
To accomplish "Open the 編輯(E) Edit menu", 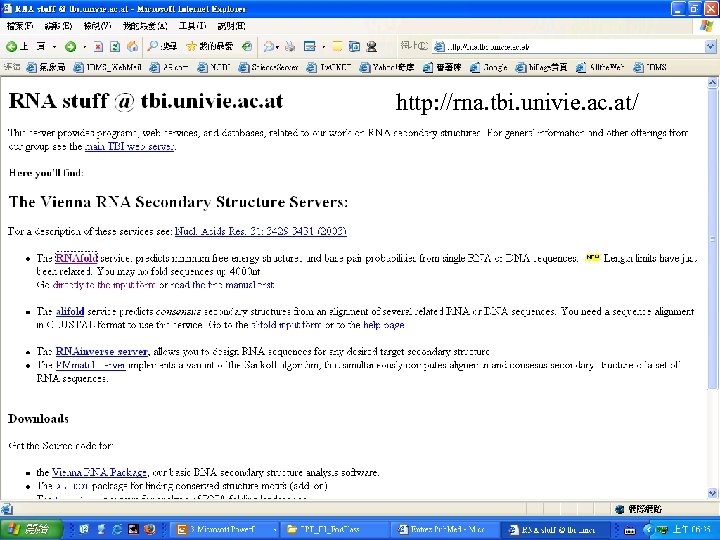I will pos(58,26).
